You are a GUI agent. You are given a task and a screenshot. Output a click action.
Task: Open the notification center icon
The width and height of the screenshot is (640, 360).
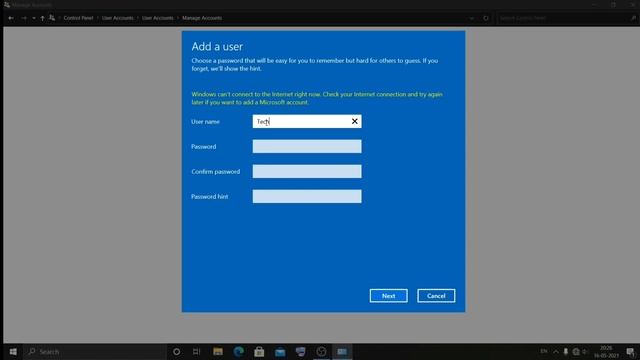point(631,351)
